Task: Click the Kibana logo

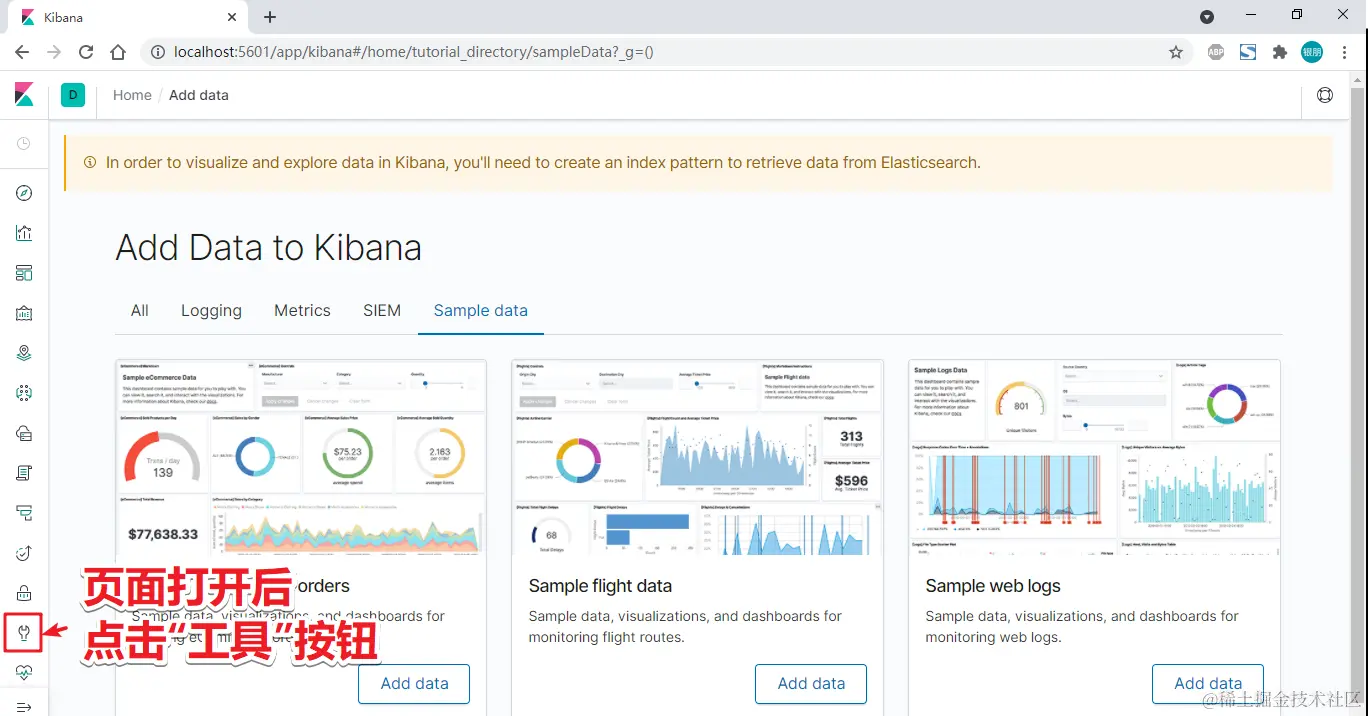Action: click(24, 95)
